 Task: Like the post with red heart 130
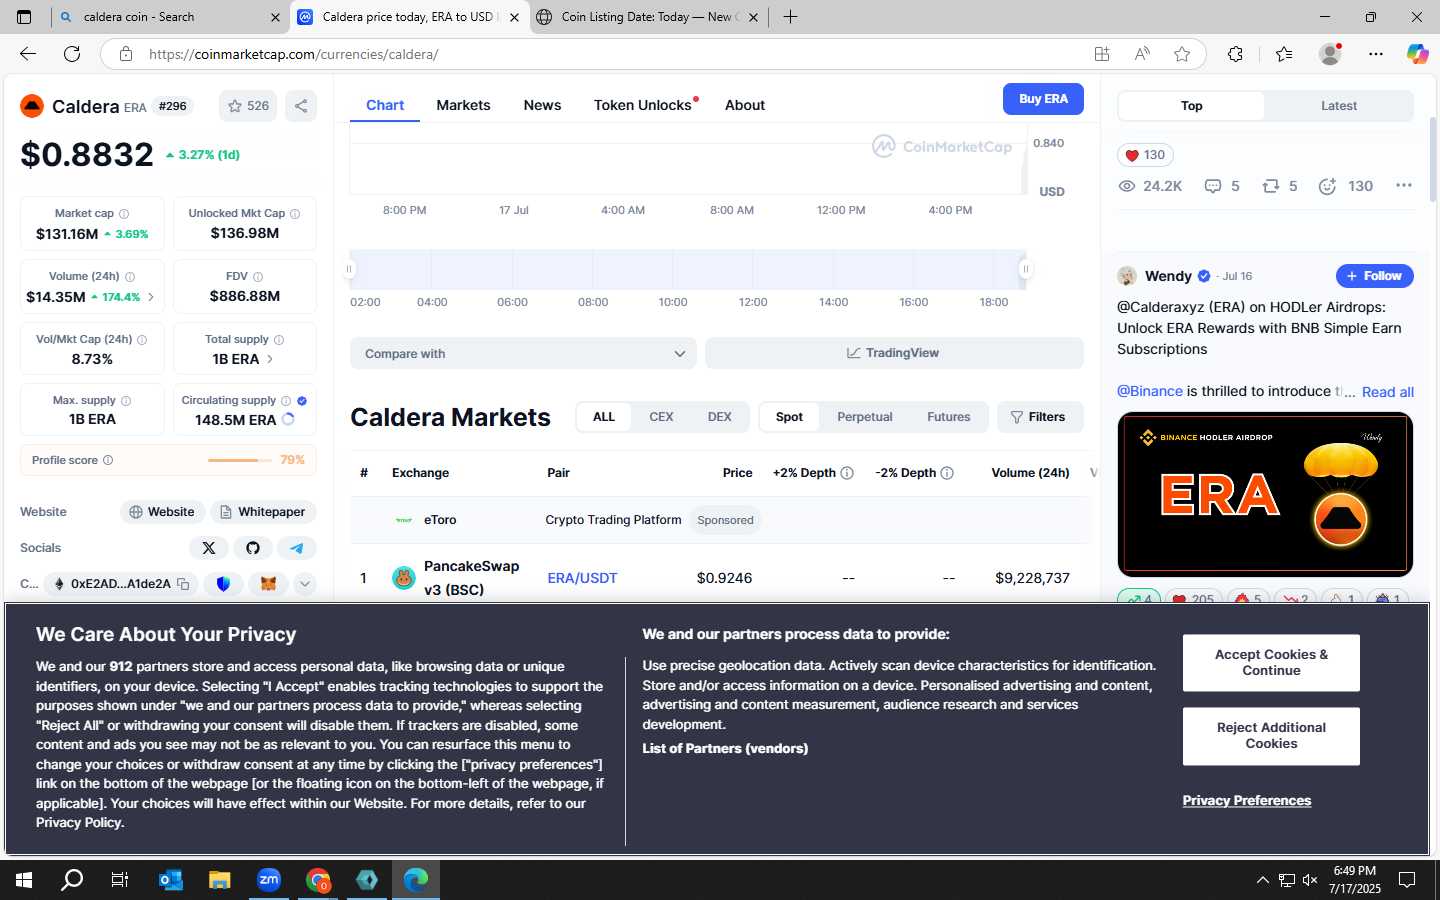tap(1145, 155)
